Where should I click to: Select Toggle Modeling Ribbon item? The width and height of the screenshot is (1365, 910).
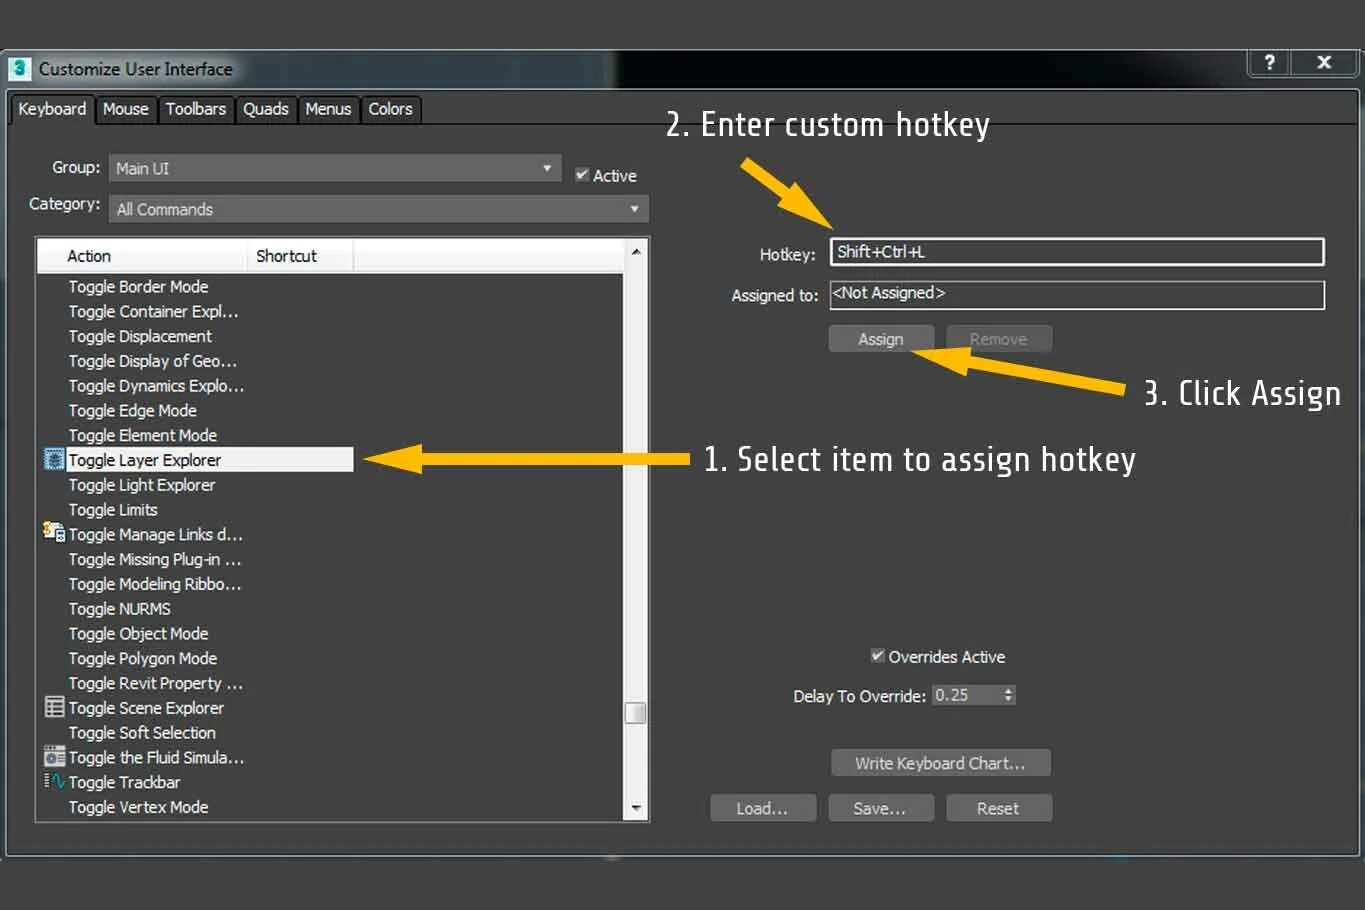155,584
